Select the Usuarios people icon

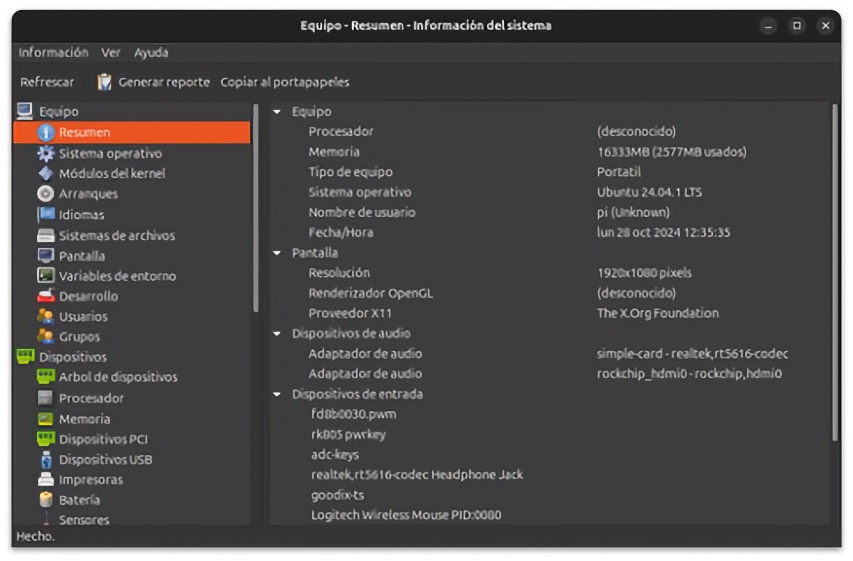[x=46, y=316]
